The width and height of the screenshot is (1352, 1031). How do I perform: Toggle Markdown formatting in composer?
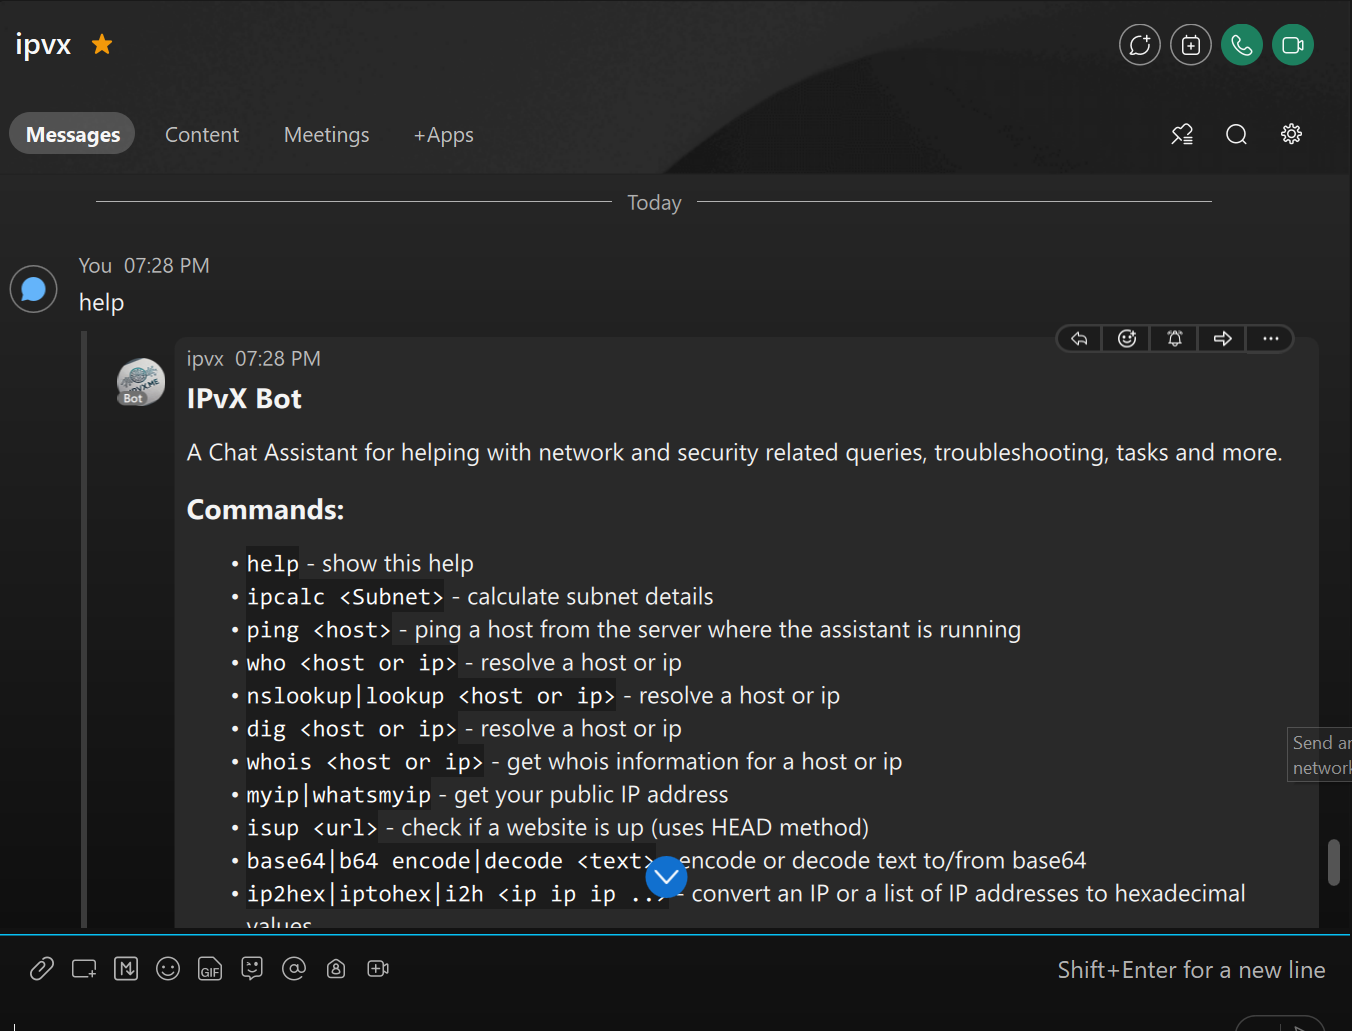coord(126,968)
